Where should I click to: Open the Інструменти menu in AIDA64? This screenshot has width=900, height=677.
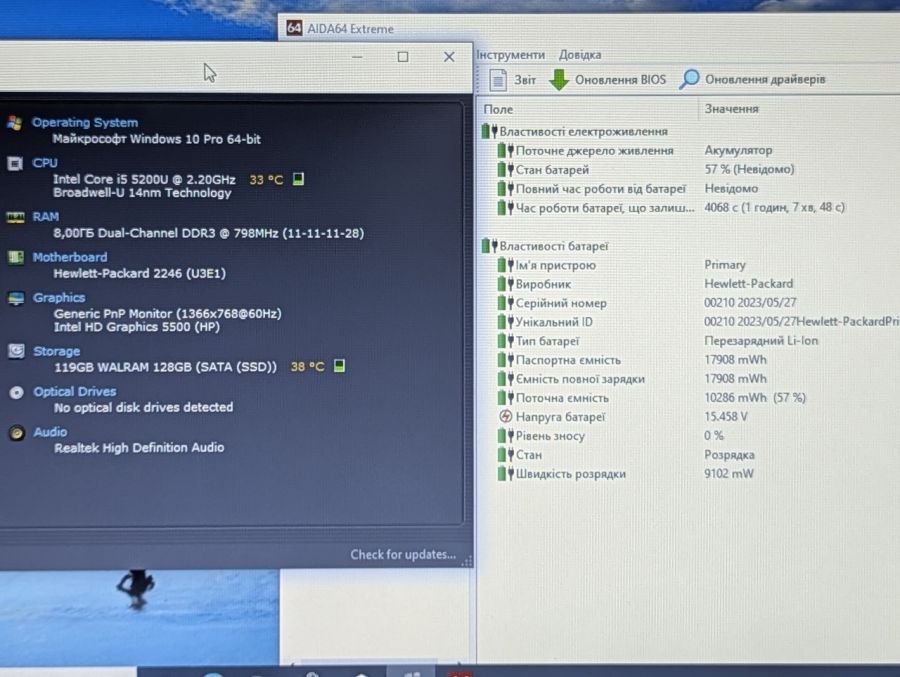coord(511,55)
